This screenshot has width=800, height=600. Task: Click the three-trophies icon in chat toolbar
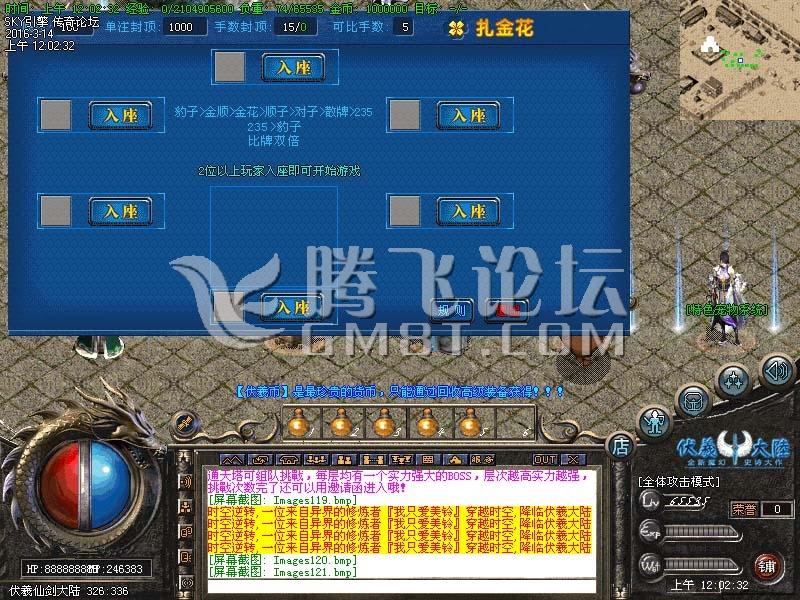click(400, 459)
